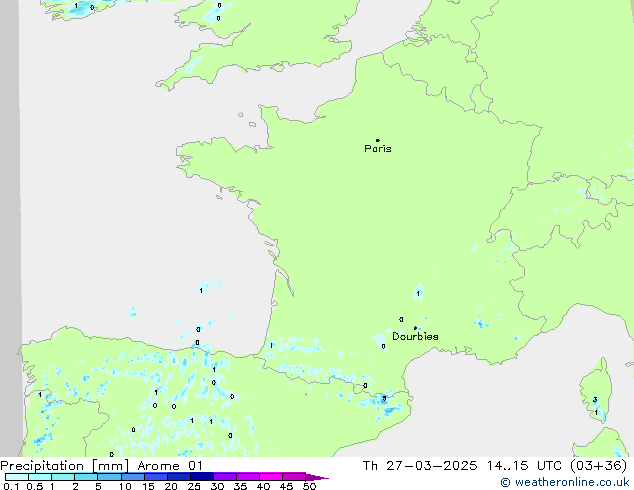Viewport: 634px width, 490px height.
Task: Pick the 15–20 mm blue legend swatch
Action: pos(156,477)
